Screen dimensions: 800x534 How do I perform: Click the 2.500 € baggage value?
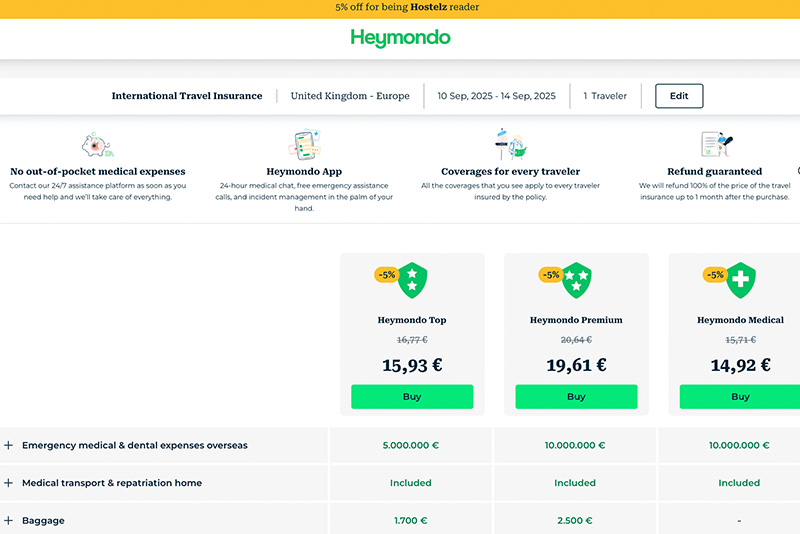pyautogui.click(x=575, y=521)
